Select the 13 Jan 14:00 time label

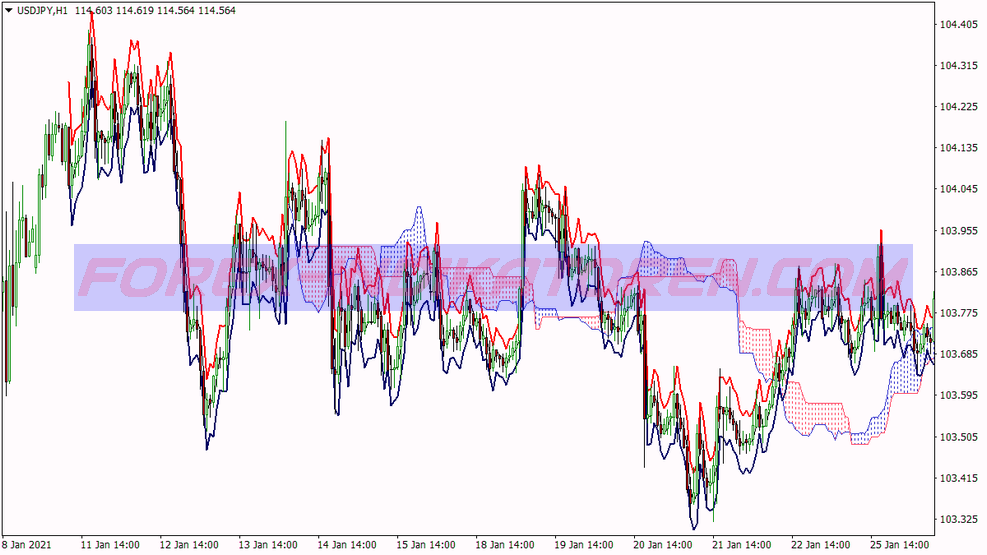270,545
